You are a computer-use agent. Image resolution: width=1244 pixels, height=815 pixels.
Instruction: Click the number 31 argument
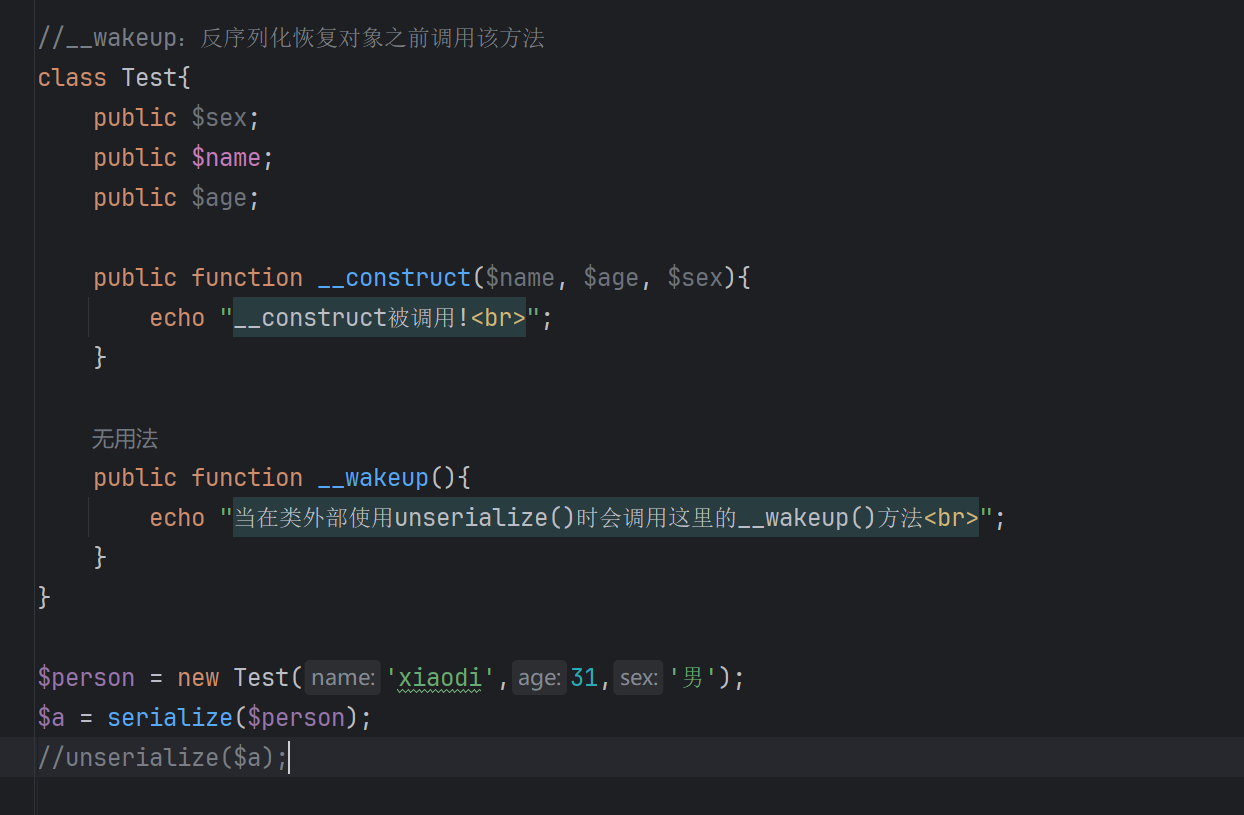pos(584,678)
